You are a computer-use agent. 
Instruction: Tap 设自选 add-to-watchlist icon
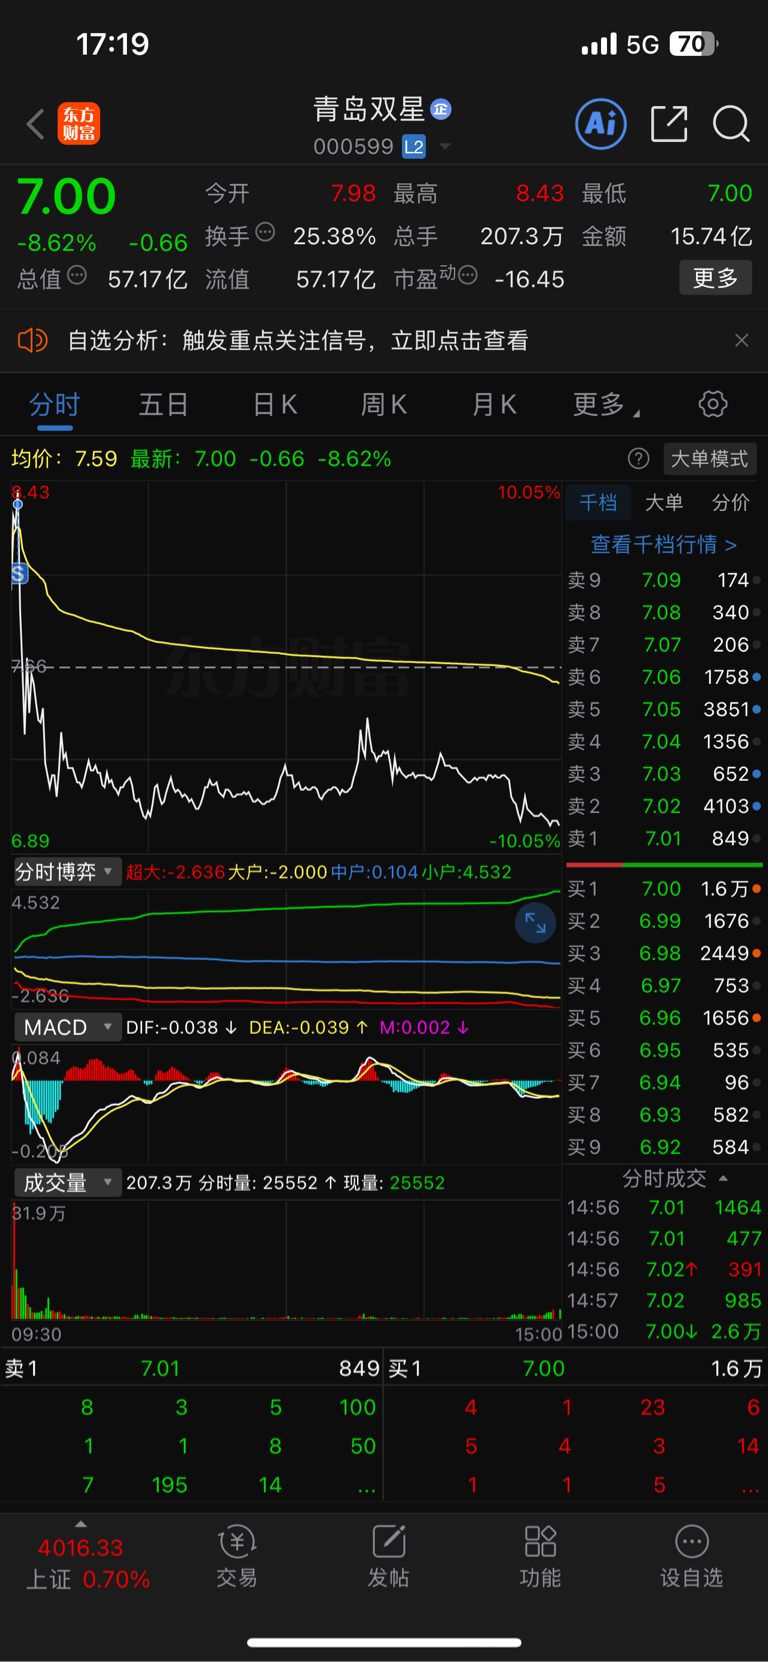tap(691, 1557)
